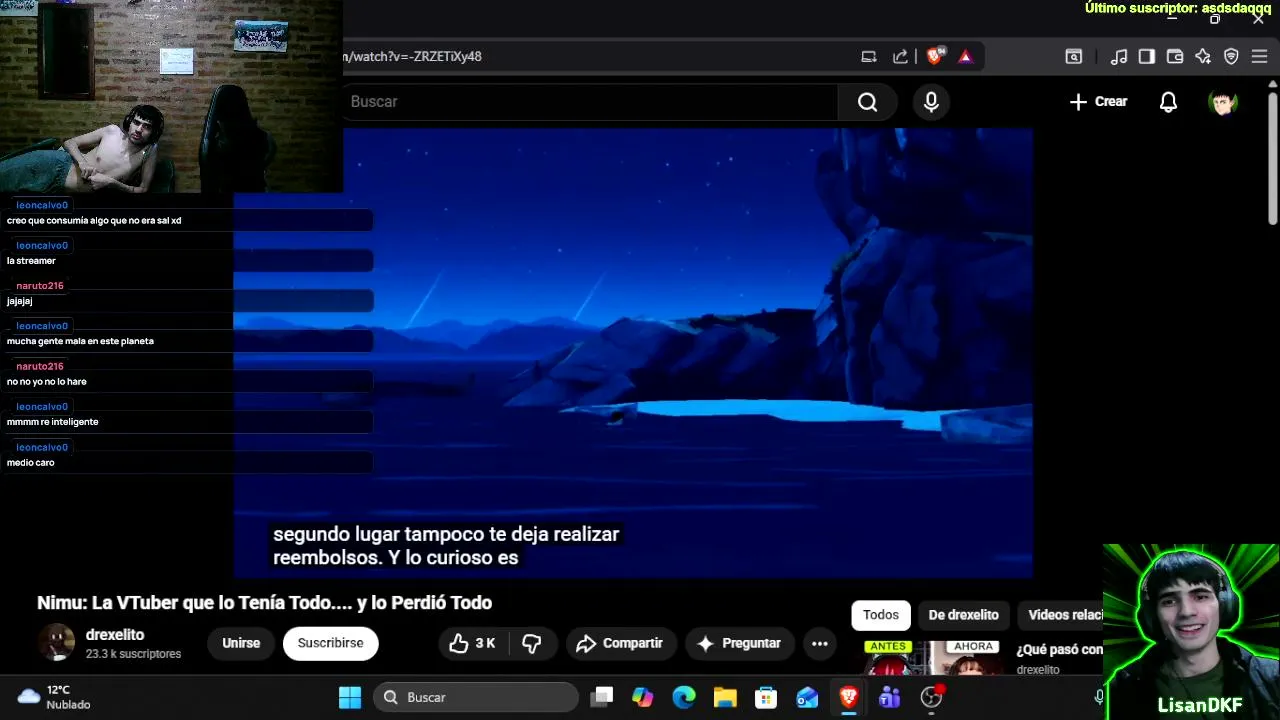Image resolution: width=1280 pixels, height=720 pixels.
Task: Click chat message 'la streamer'
Action: coord(31,261)
